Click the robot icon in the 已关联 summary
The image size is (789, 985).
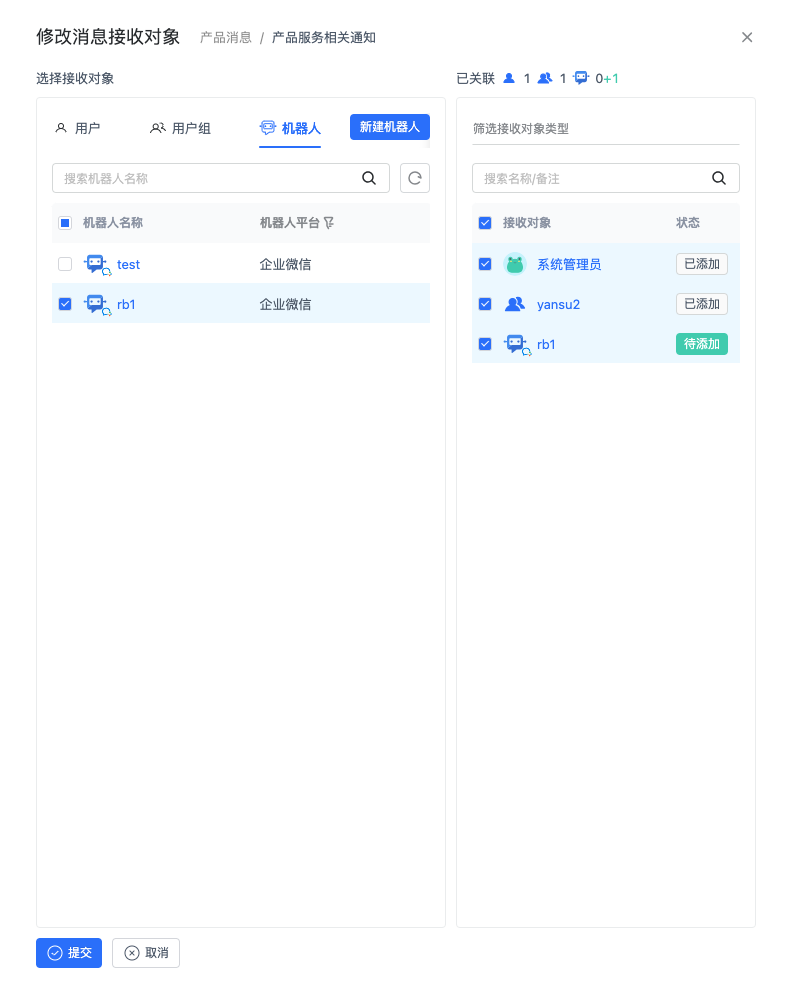[582, 78]
